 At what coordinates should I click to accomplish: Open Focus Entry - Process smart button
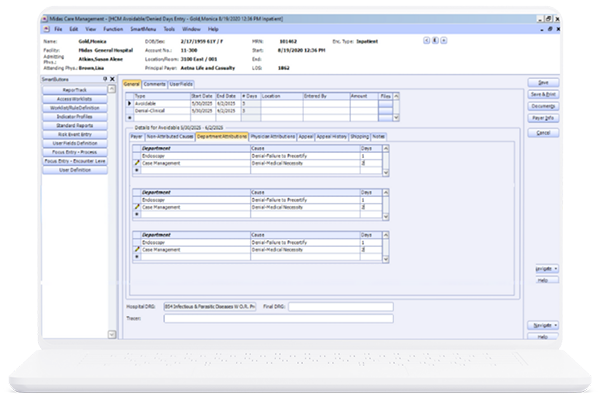(75, 152)
